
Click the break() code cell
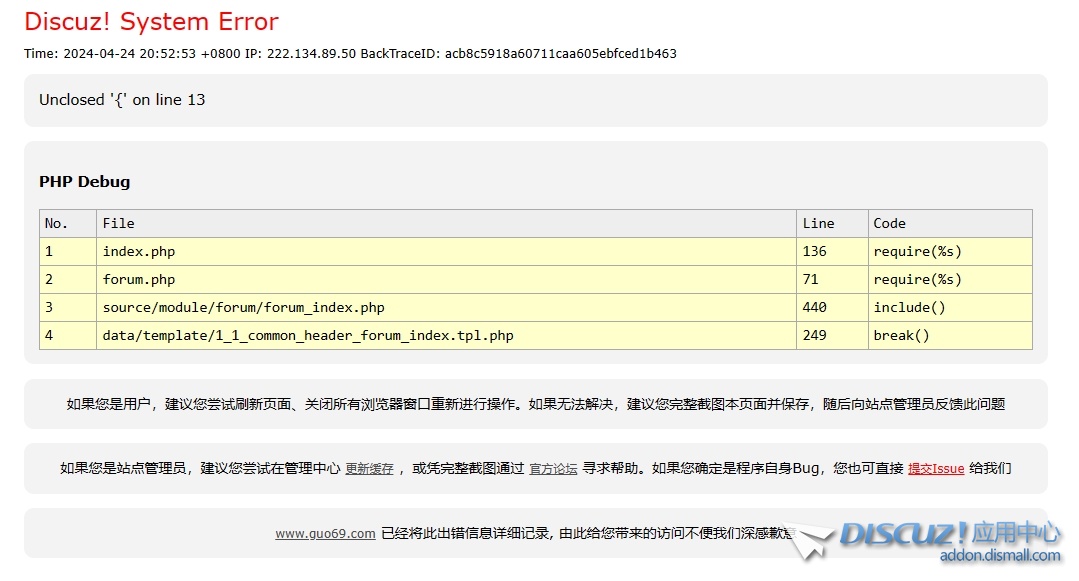(901, 335)
